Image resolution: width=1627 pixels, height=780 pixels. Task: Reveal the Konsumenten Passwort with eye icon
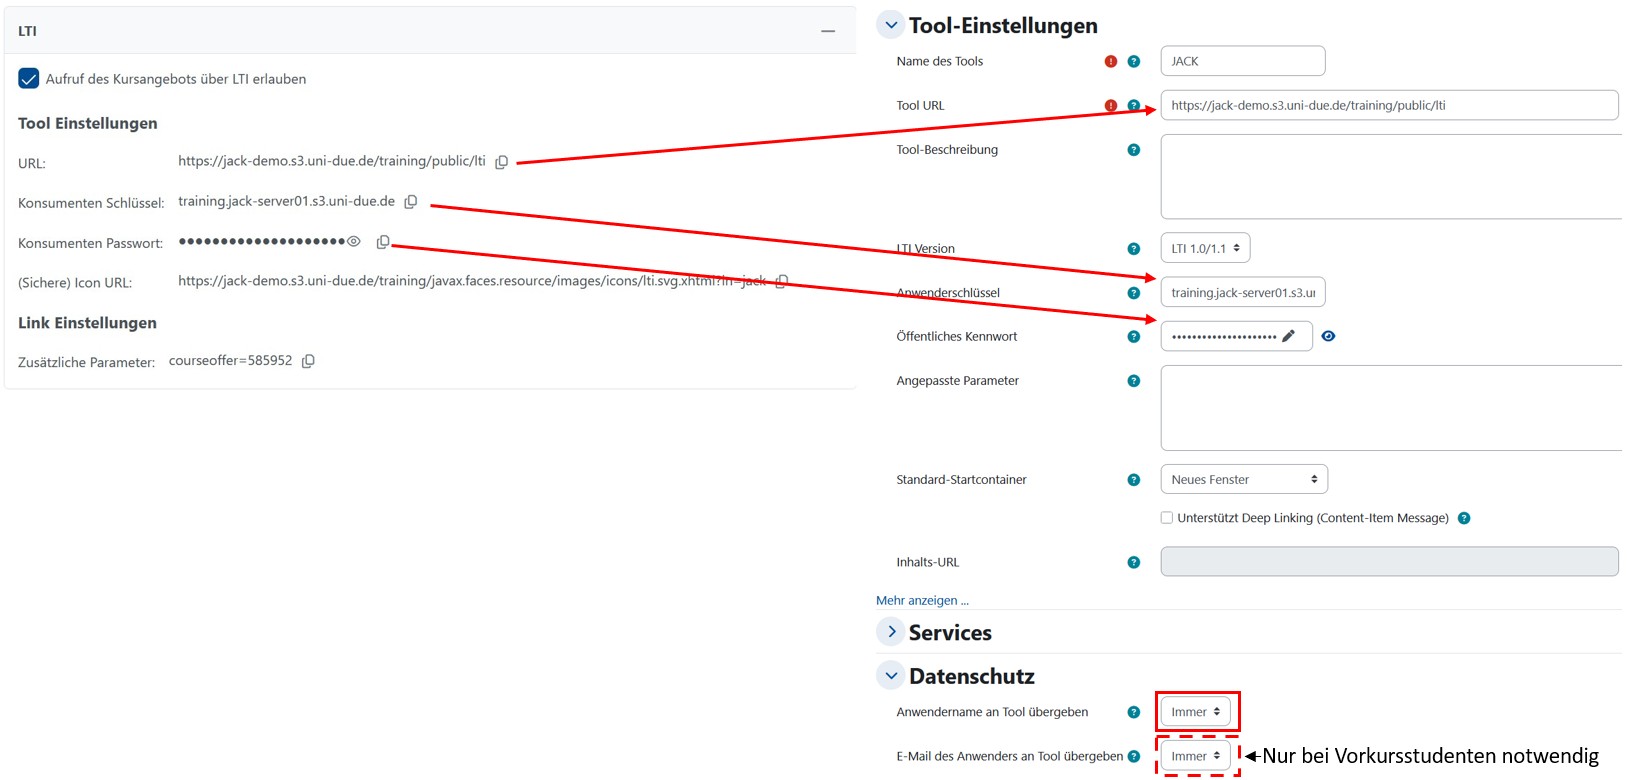354,241
